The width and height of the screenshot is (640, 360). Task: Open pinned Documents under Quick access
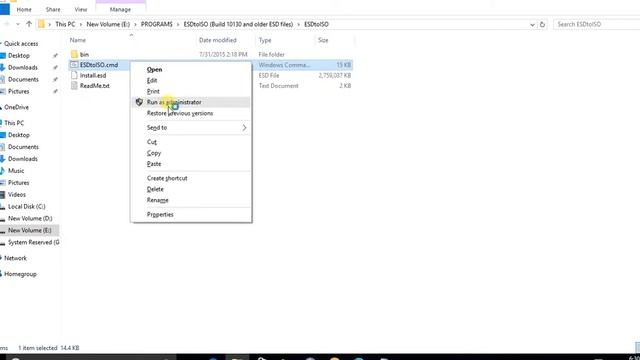click(x=23, y=79)
